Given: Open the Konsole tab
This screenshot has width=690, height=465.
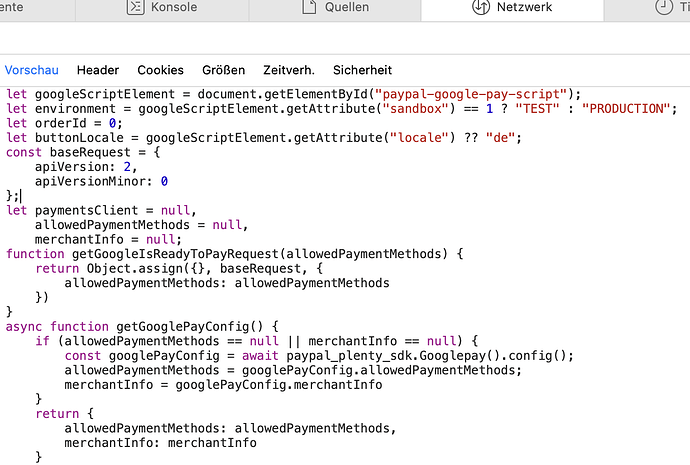Looking at the screenshot, I should pyautogui.click(x=162, y=7).
